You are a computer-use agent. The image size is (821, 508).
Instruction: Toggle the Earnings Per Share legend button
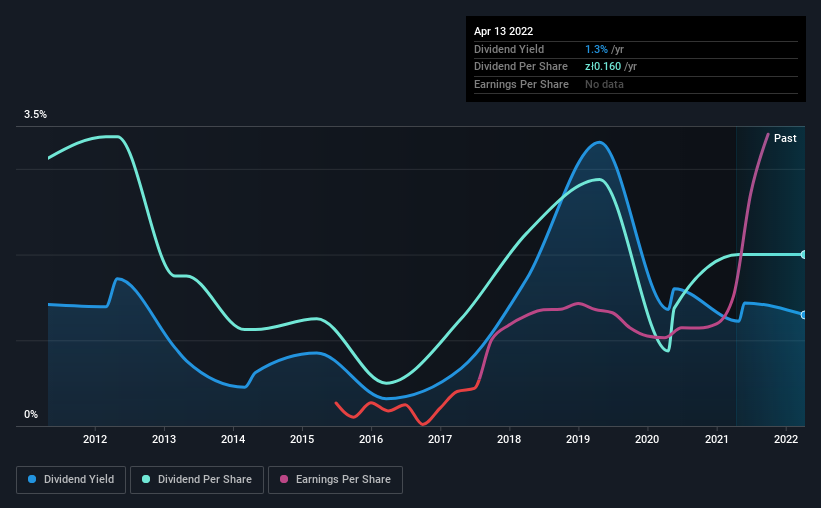[335, 480]
